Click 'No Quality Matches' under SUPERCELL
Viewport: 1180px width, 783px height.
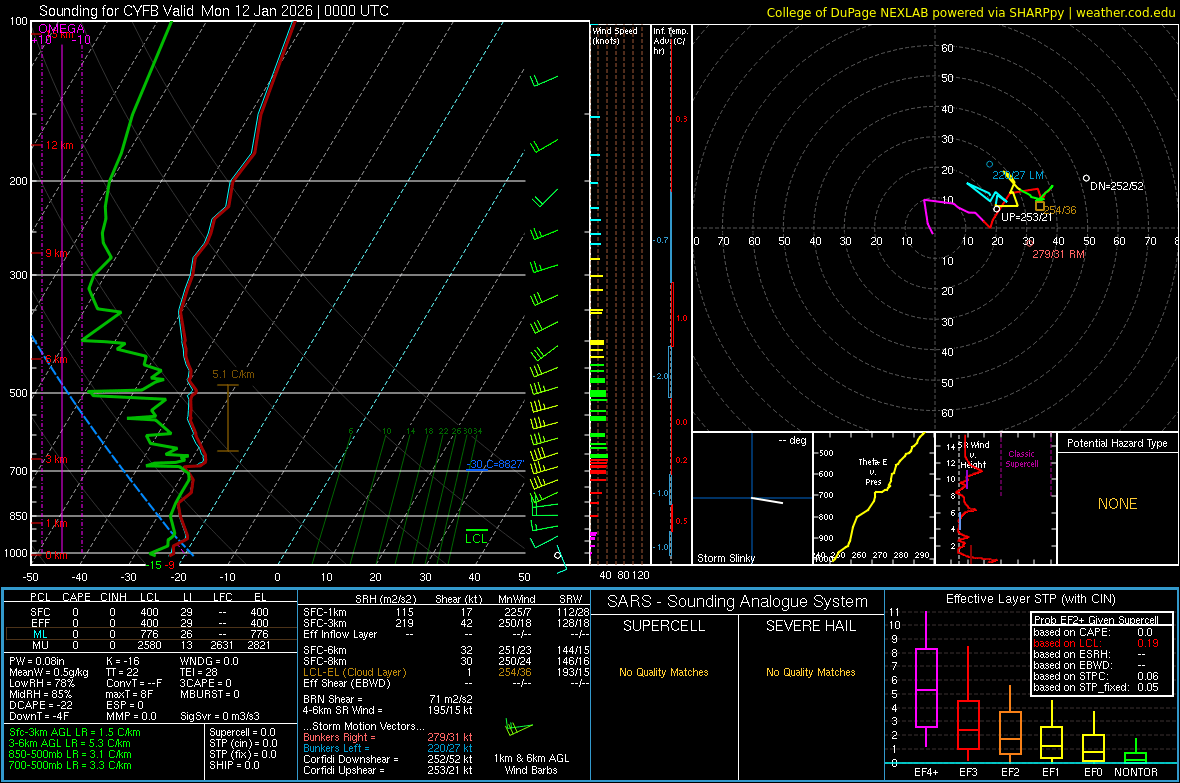[x=664, y=672]
